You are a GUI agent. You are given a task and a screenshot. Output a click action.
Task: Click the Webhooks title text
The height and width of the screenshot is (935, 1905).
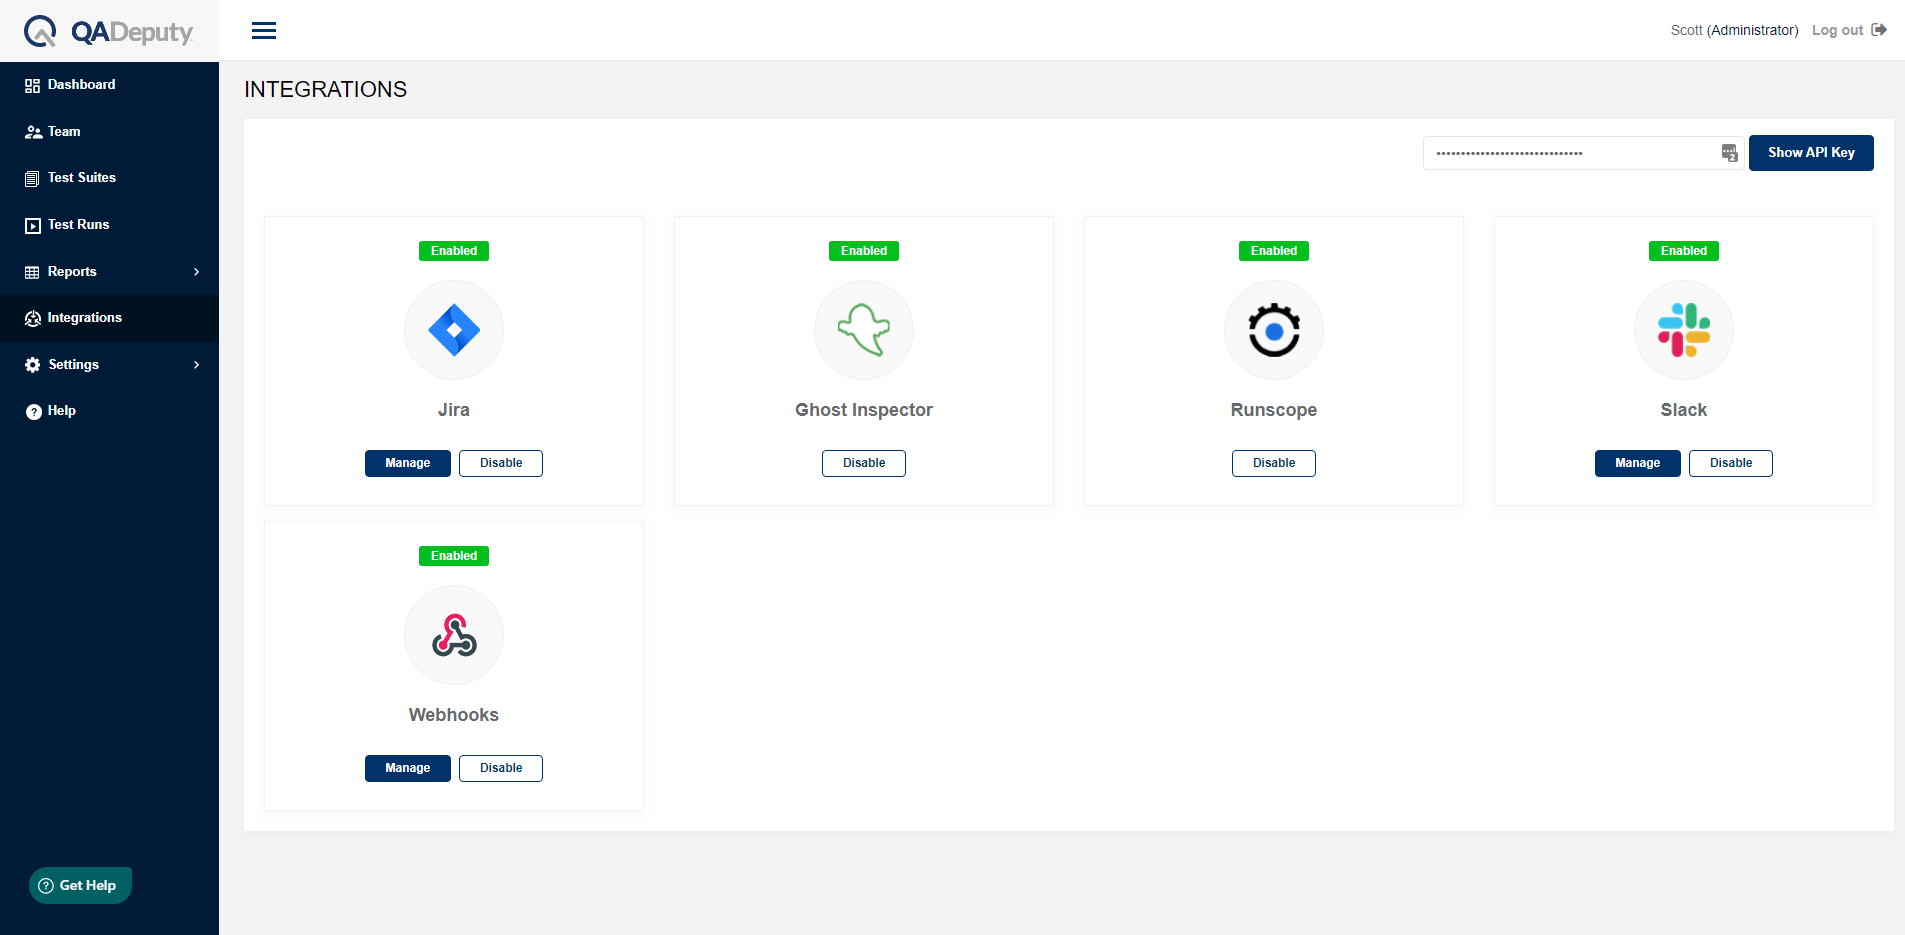[x=454, y=715]
